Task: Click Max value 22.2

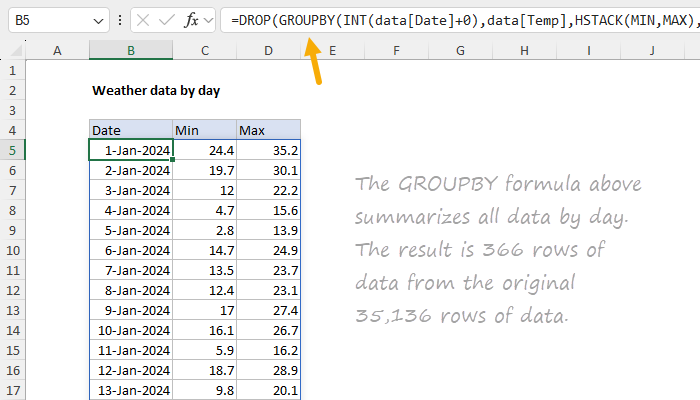Action: coord(268,191)
